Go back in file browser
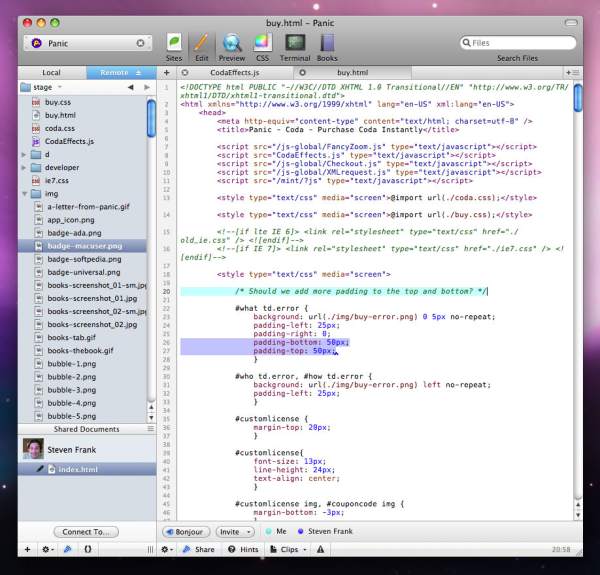The width and height of the screenshot is (600, 575). (130, 88)
